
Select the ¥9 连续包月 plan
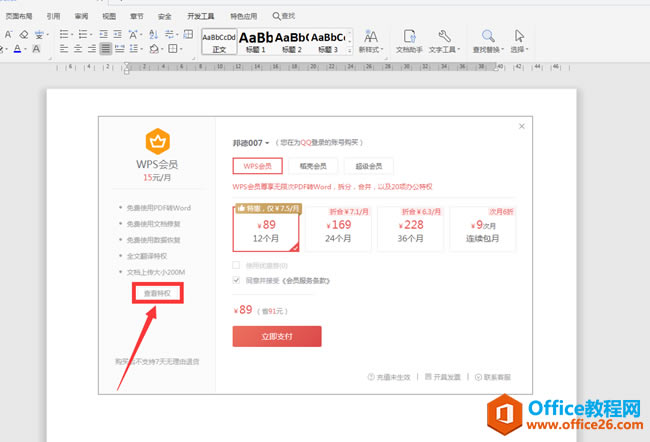(483, 229)
